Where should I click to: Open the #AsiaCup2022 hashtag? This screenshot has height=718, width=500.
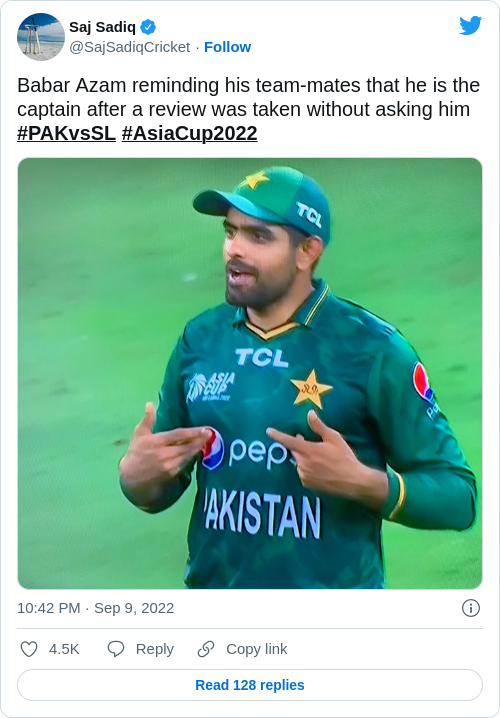pyautogui.click(x=190, y=133)
